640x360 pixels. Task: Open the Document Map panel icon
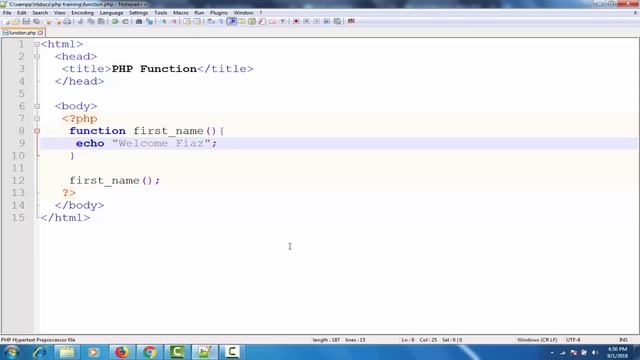point(252,21)
